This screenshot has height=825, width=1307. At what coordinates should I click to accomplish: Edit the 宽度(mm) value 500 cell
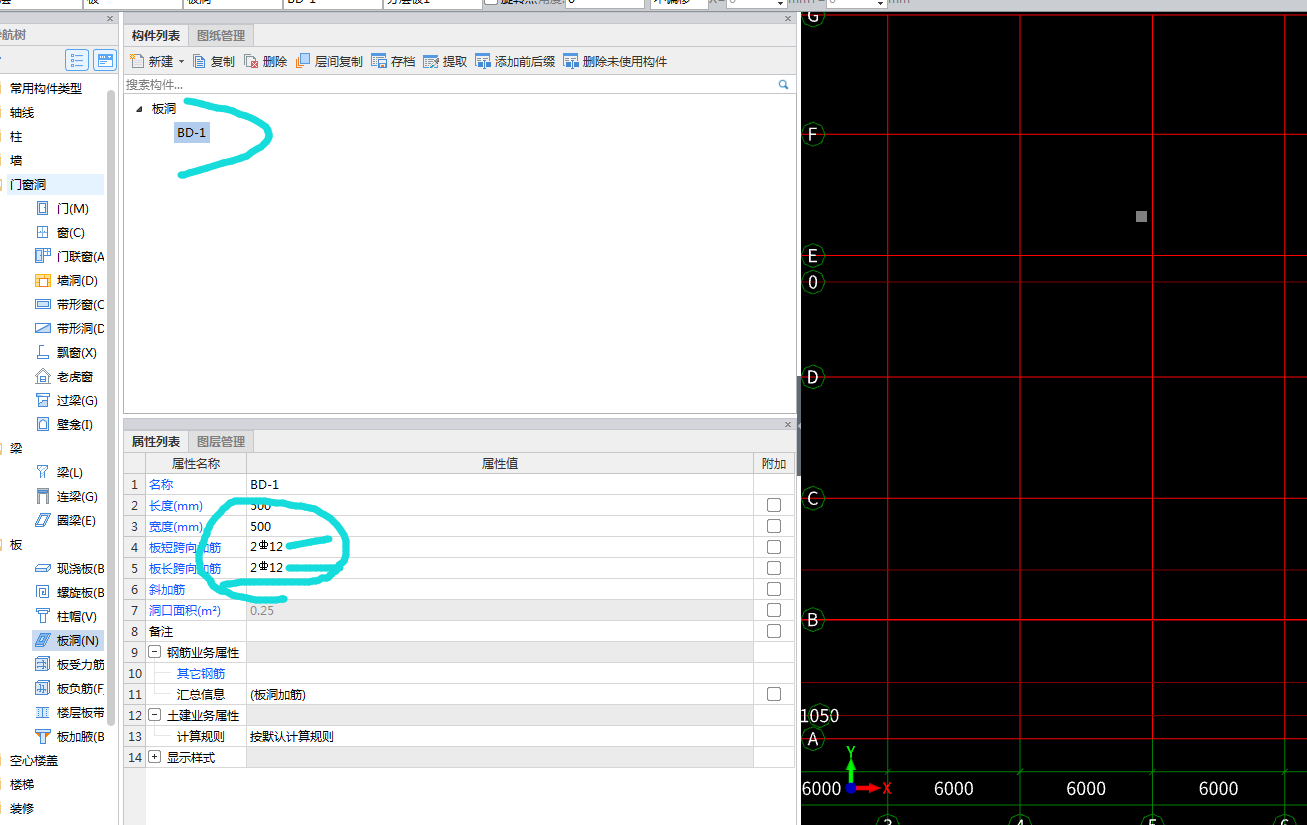tap(500, 526)
